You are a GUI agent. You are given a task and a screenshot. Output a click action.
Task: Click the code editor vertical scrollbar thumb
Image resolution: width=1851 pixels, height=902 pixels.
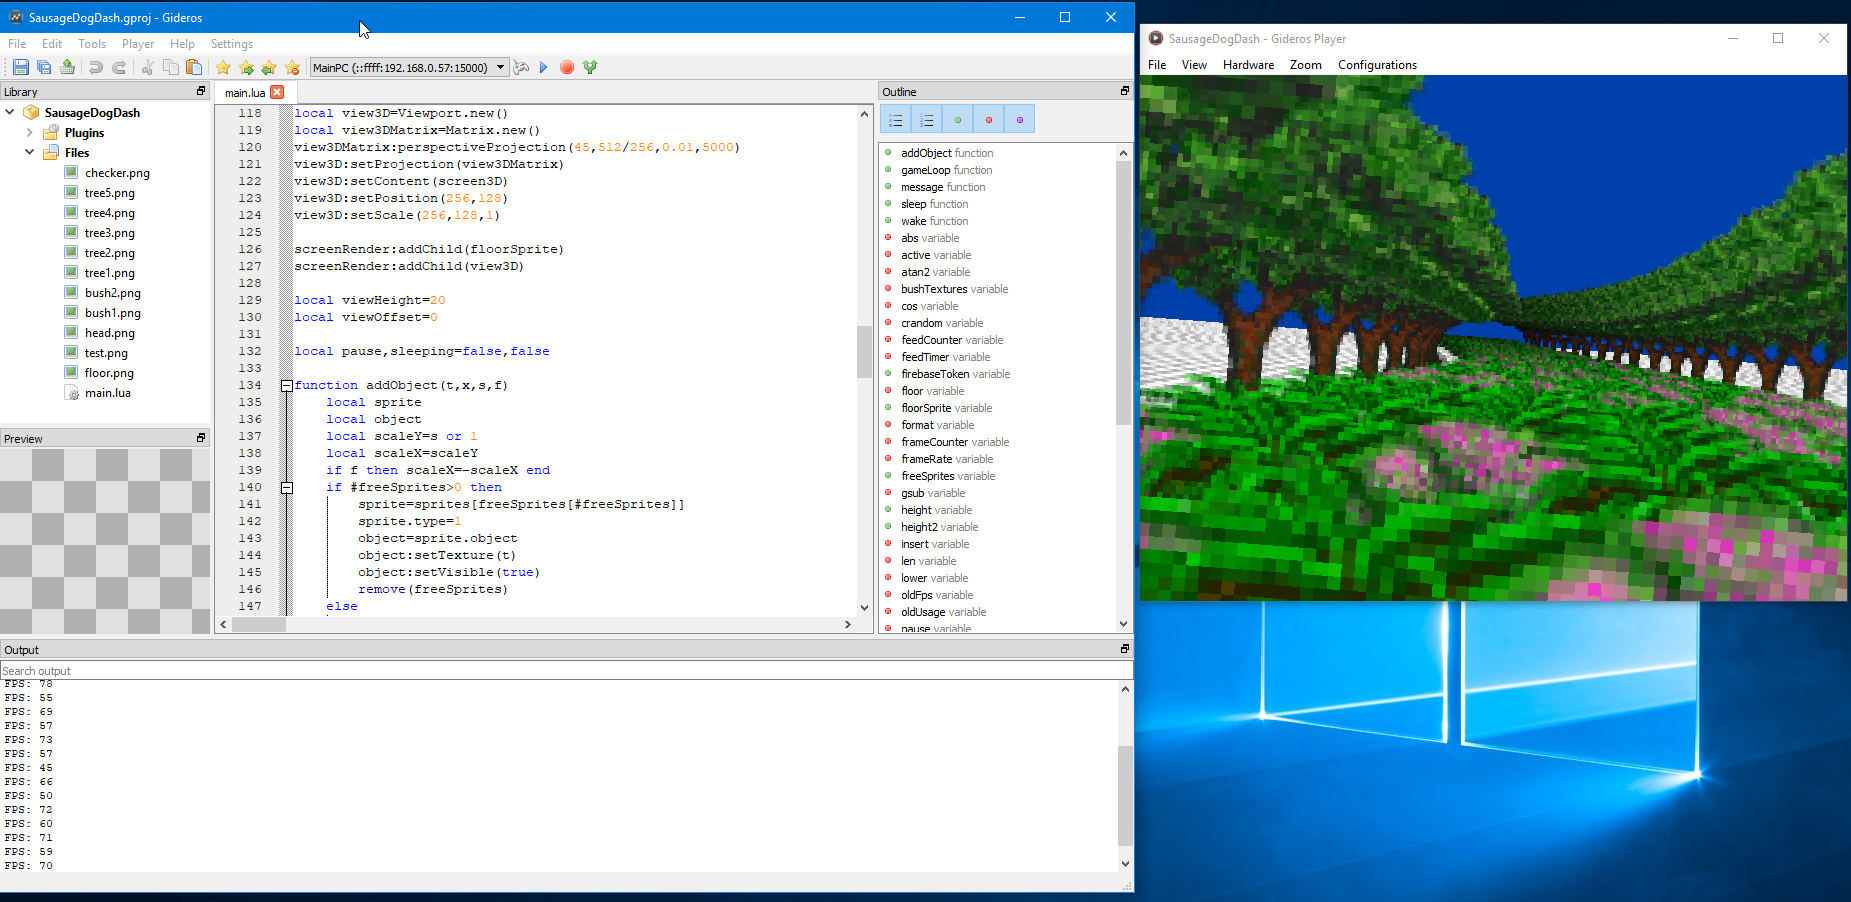point(864,351)
